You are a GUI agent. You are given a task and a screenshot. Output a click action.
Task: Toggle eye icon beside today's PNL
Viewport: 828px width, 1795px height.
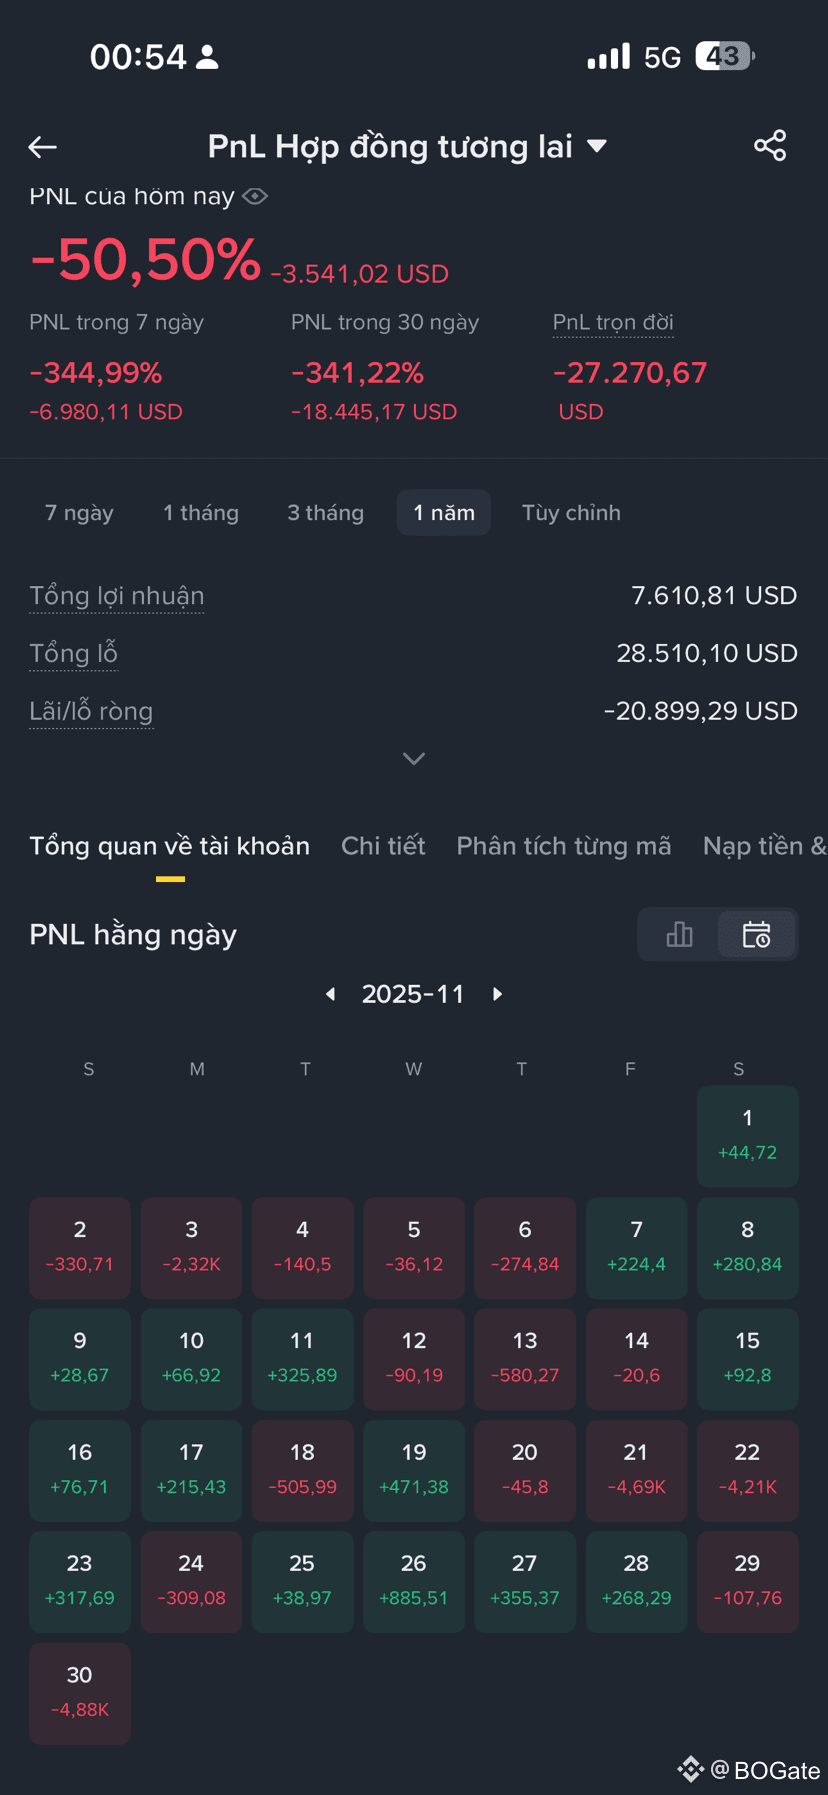point(255,196)
